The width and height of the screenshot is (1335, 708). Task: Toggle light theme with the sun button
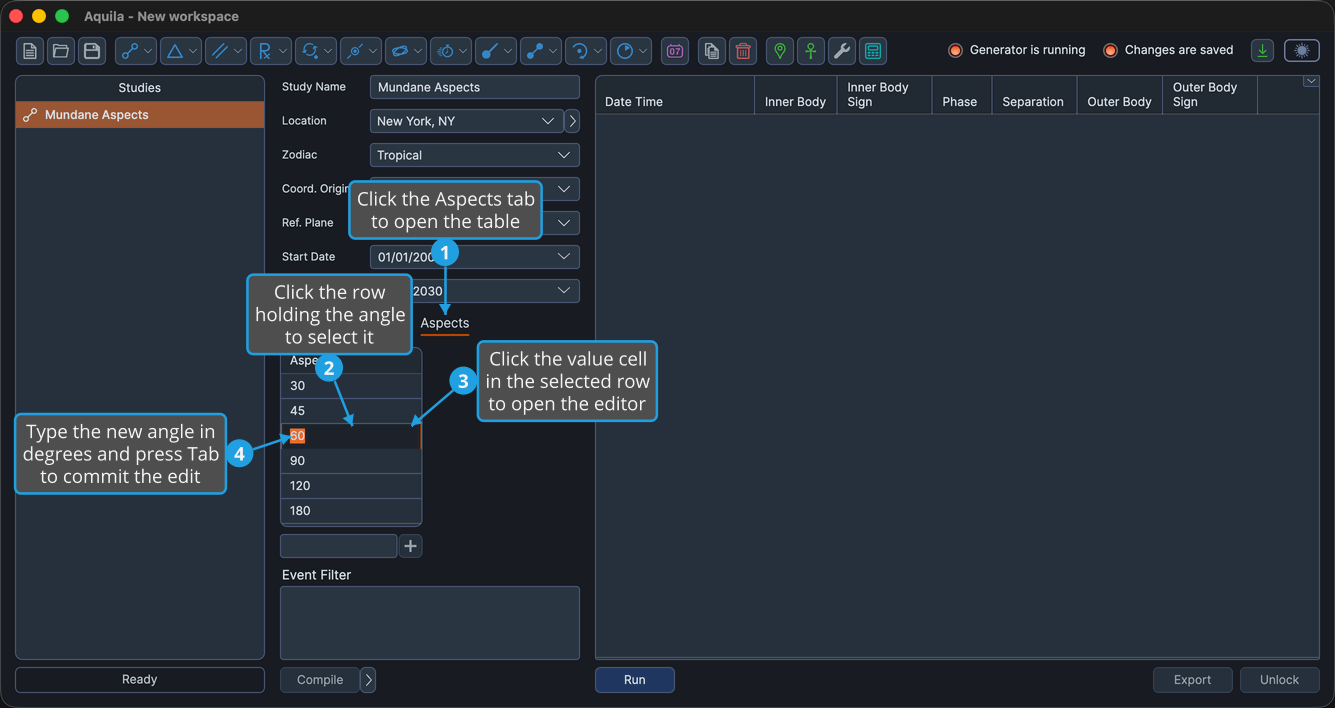(1302, 51)
